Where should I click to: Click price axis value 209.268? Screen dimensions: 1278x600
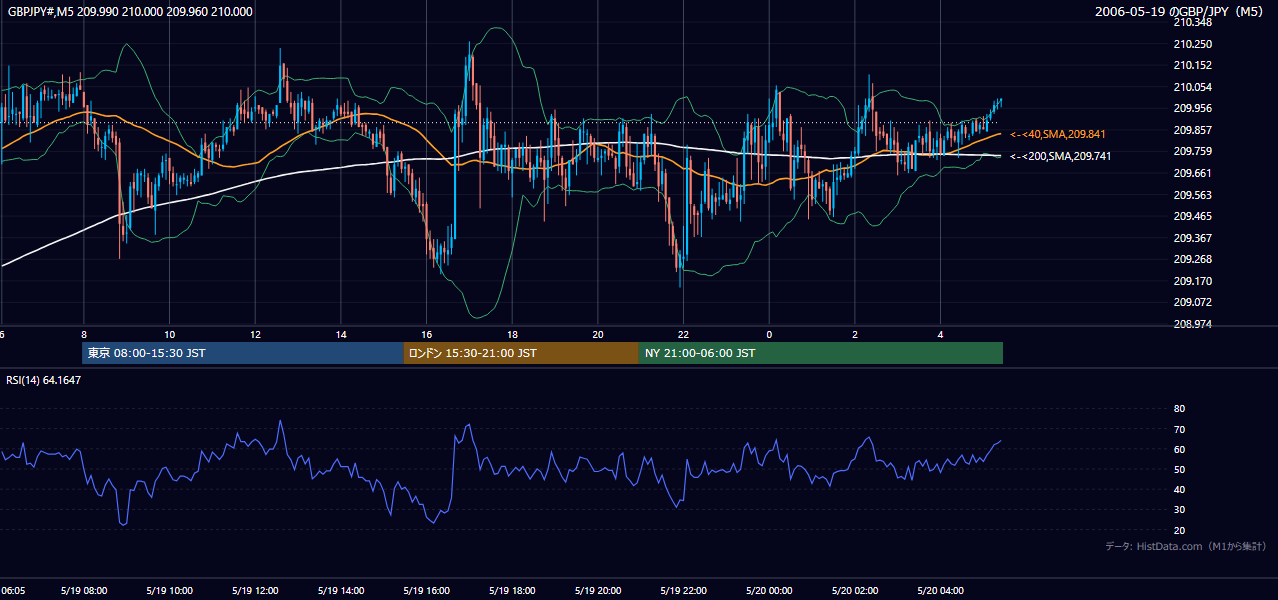[1192, 259]
